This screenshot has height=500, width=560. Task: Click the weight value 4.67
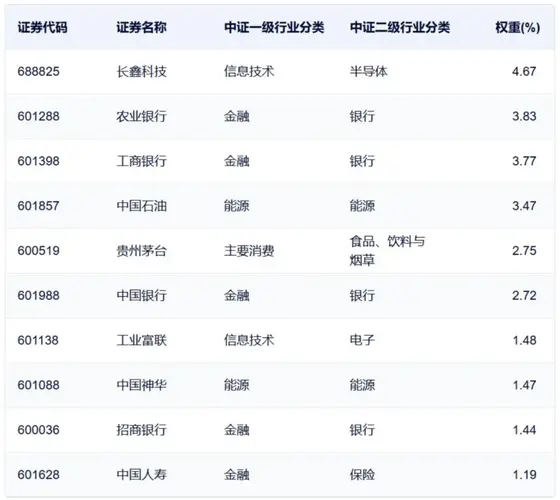click(x=524, y=71)
